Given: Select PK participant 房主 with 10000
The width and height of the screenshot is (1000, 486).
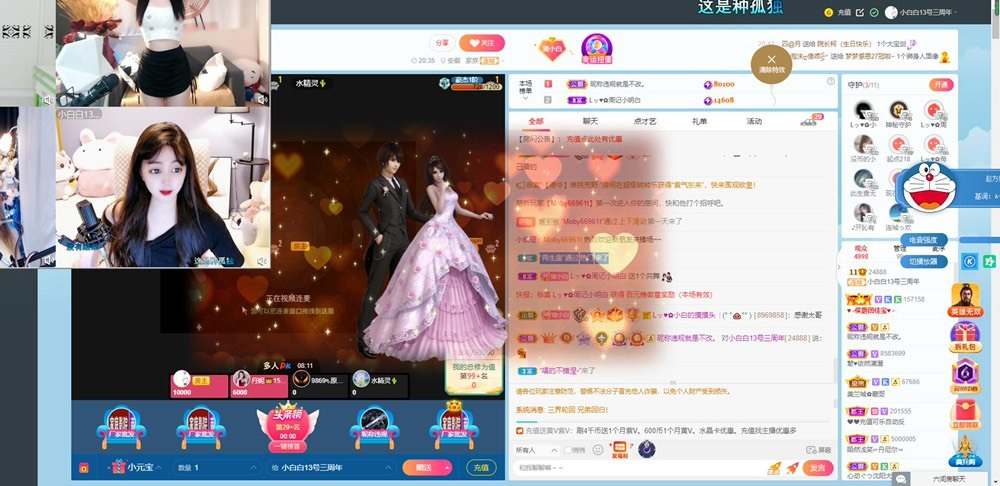Looking at the screenshot, I should [x=200, y=385].
